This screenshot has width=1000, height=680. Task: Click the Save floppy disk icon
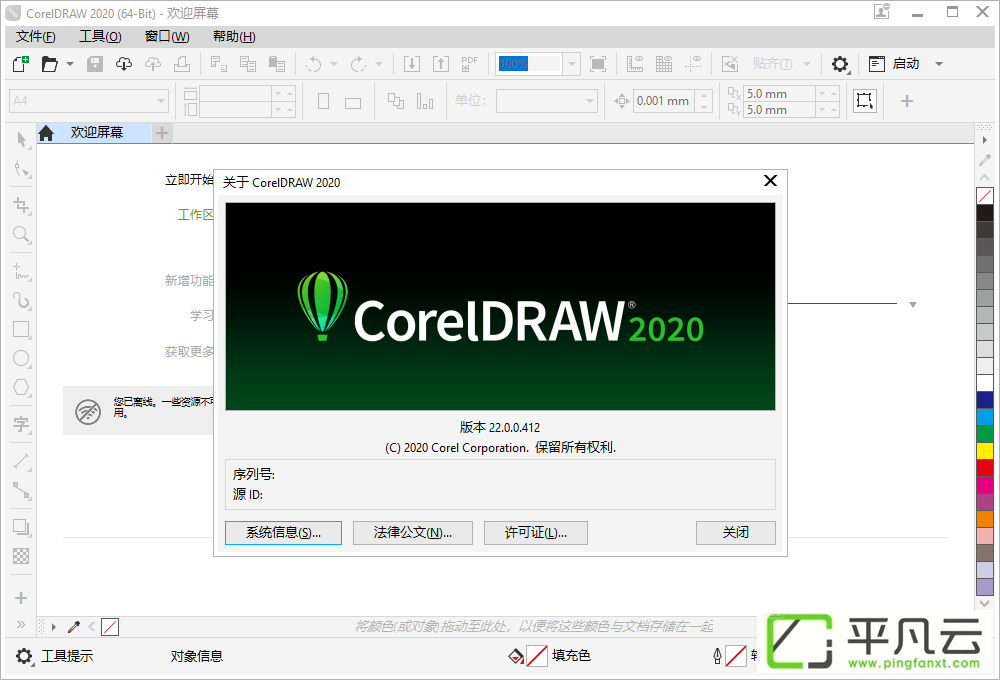pos(95,64)
